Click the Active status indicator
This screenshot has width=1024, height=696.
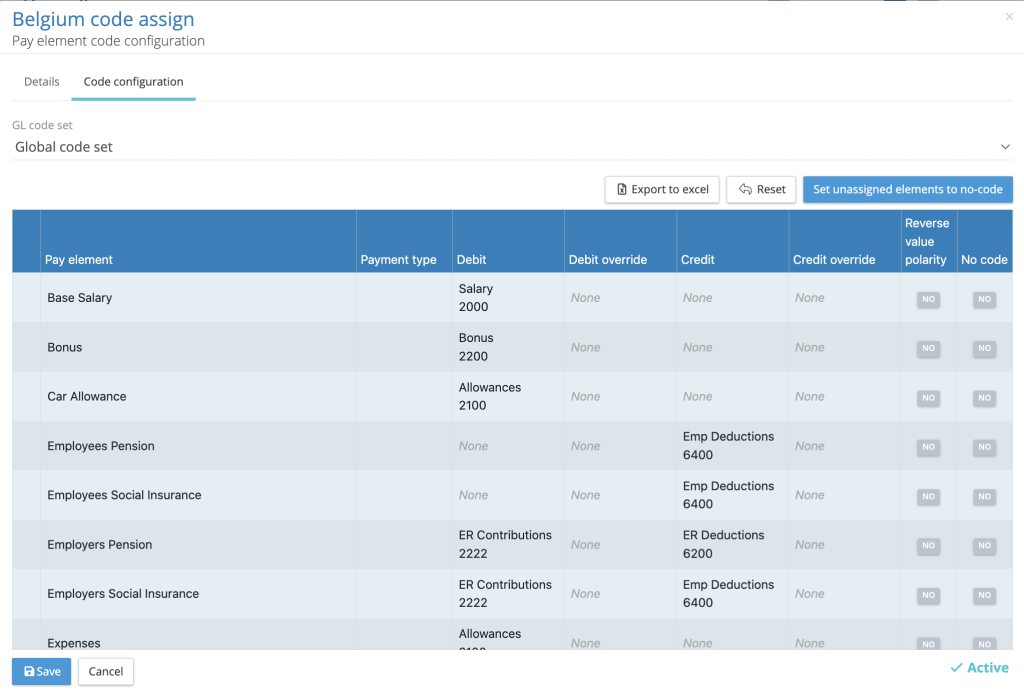click(979, 668)
